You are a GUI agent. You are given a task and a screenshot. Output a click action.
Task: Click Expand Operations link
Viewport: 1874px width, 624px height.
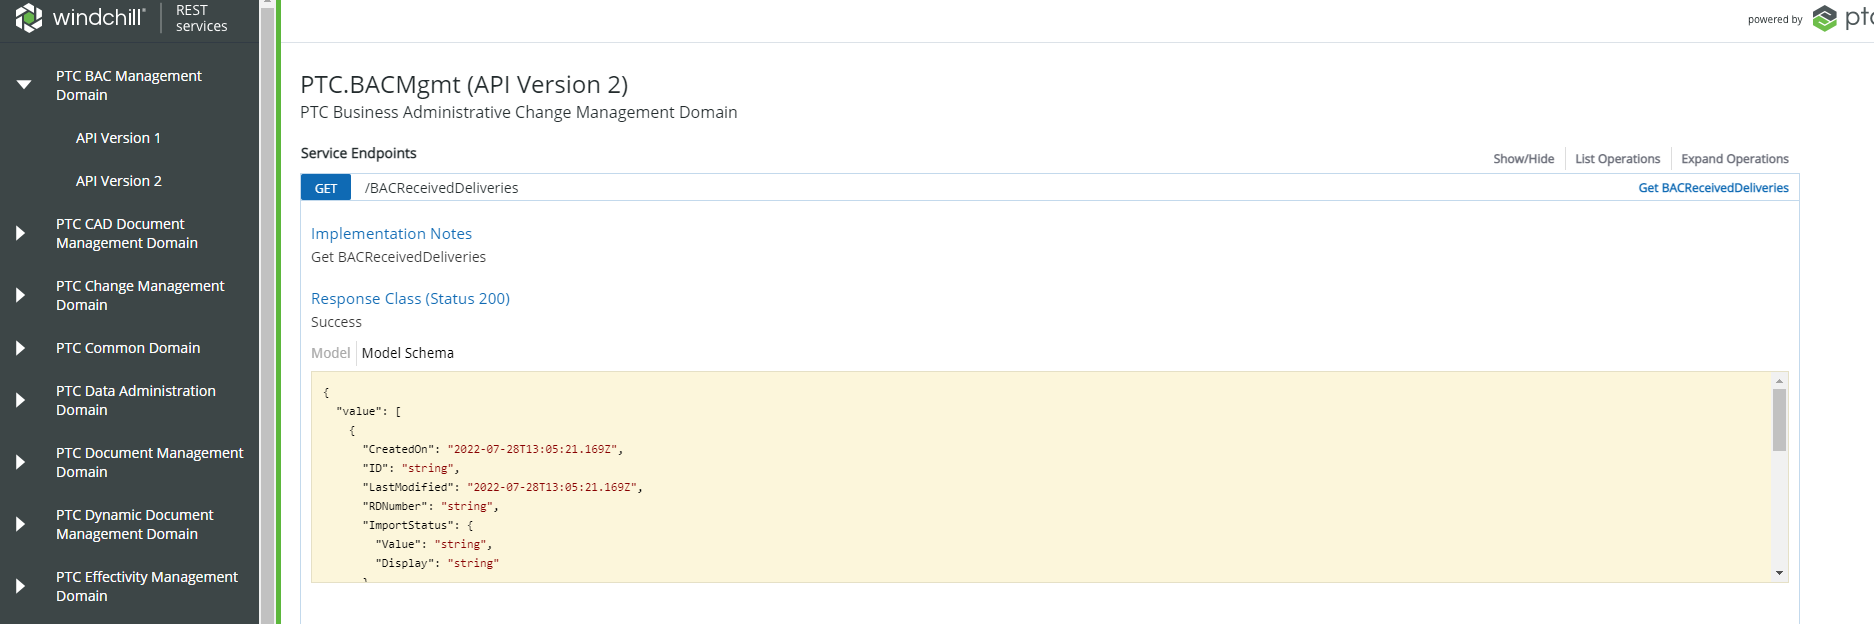coord(1734,159)
